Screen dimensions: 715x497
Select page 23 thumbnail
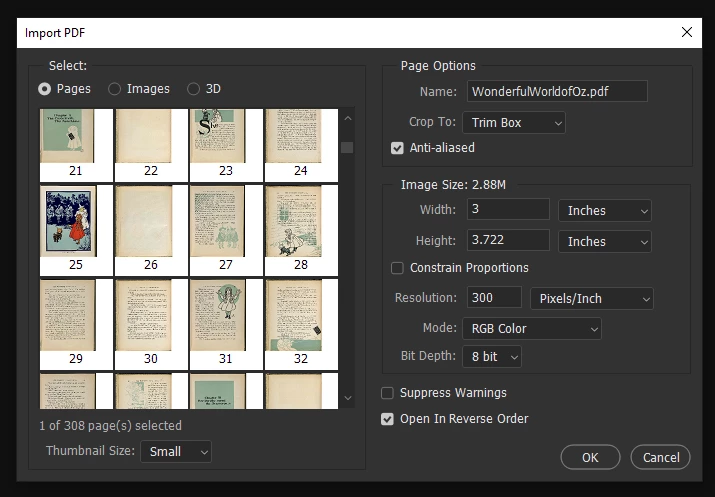(x=226, y=145)
